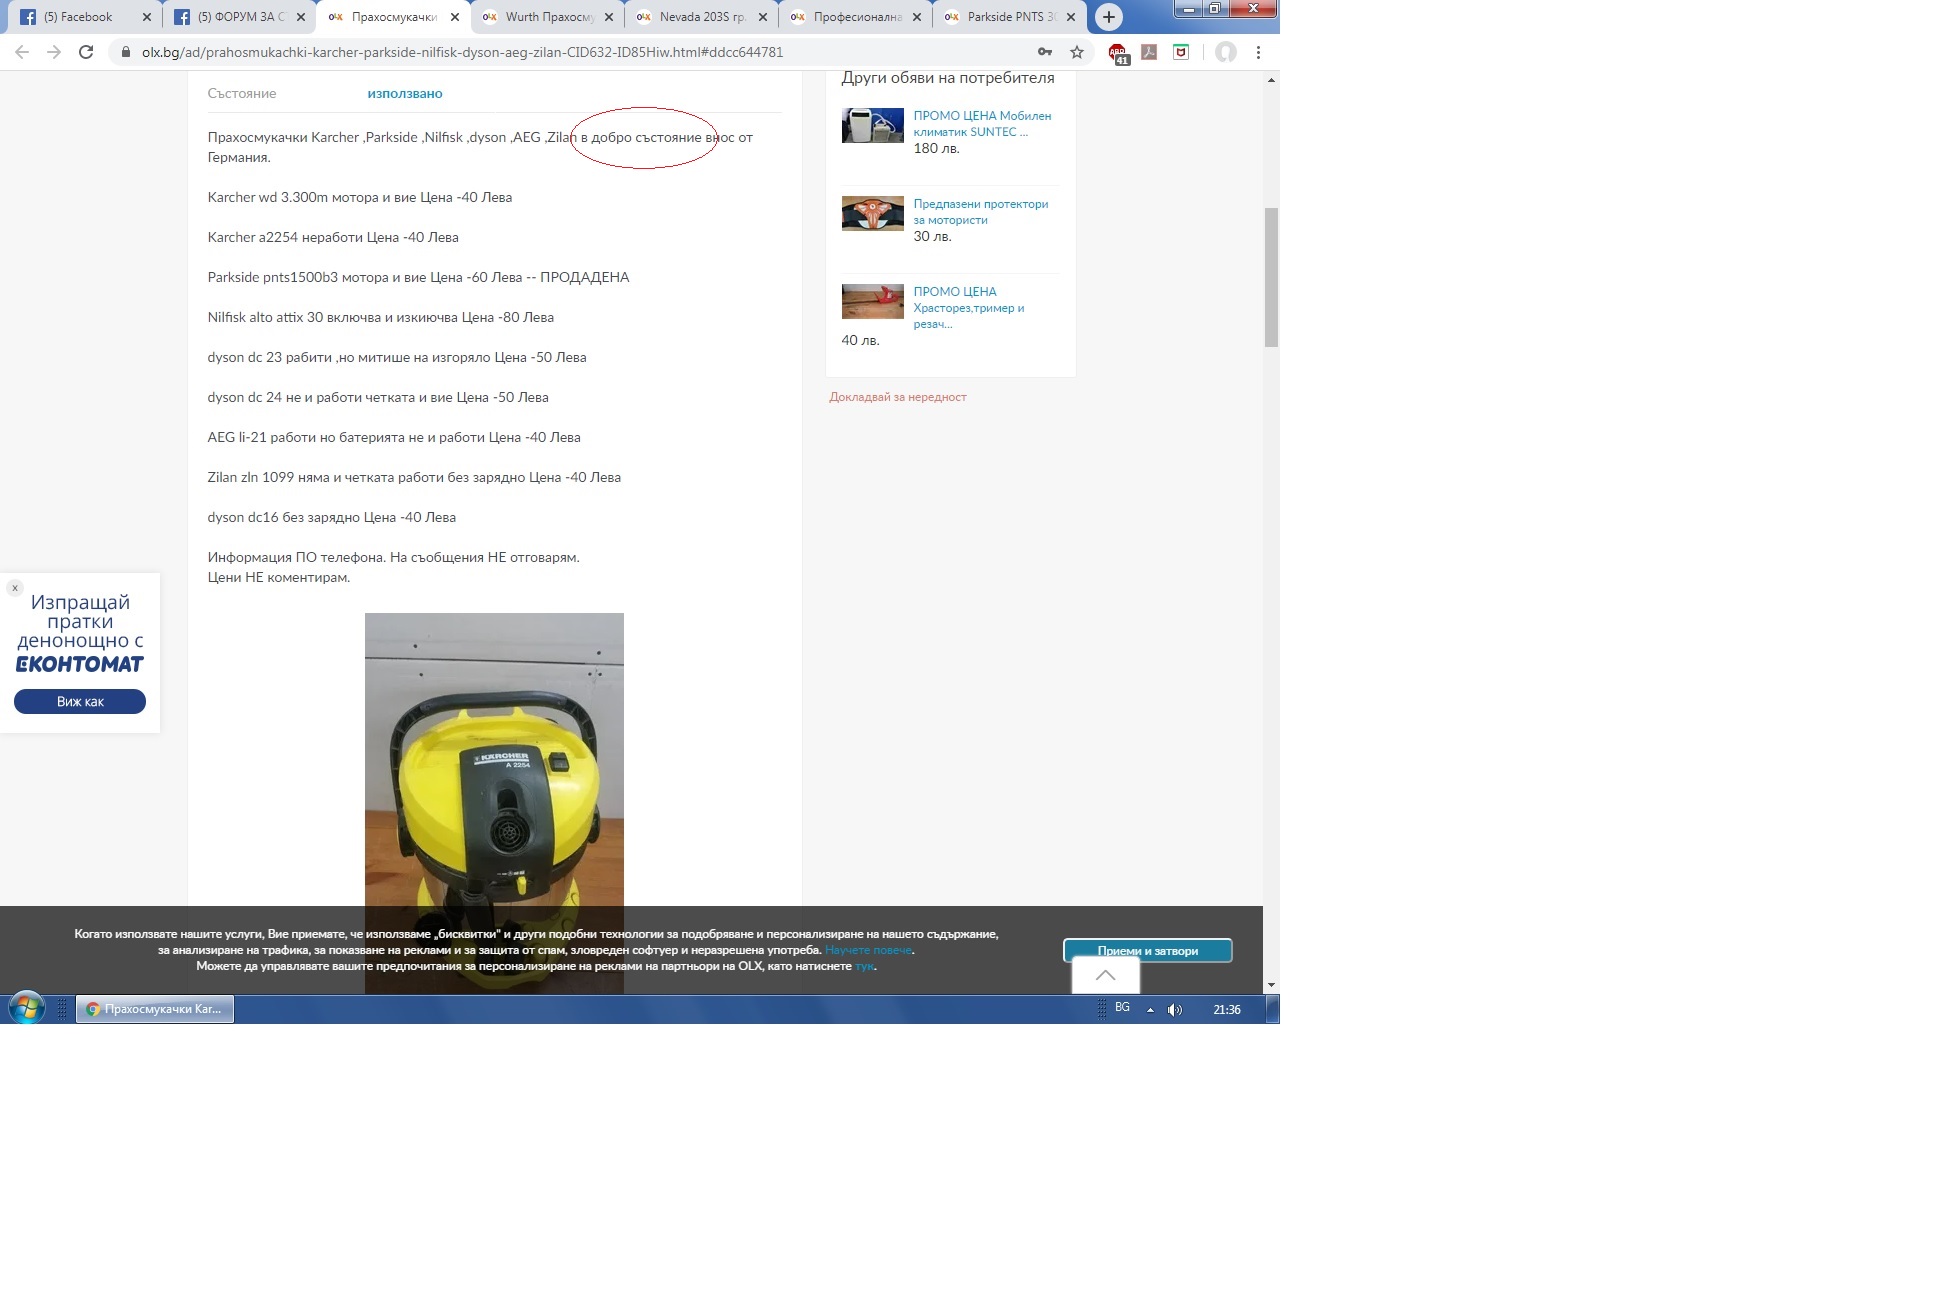
Task: Open the Suntec air conditioner ad thumbnail
Action: pos(872,126)
